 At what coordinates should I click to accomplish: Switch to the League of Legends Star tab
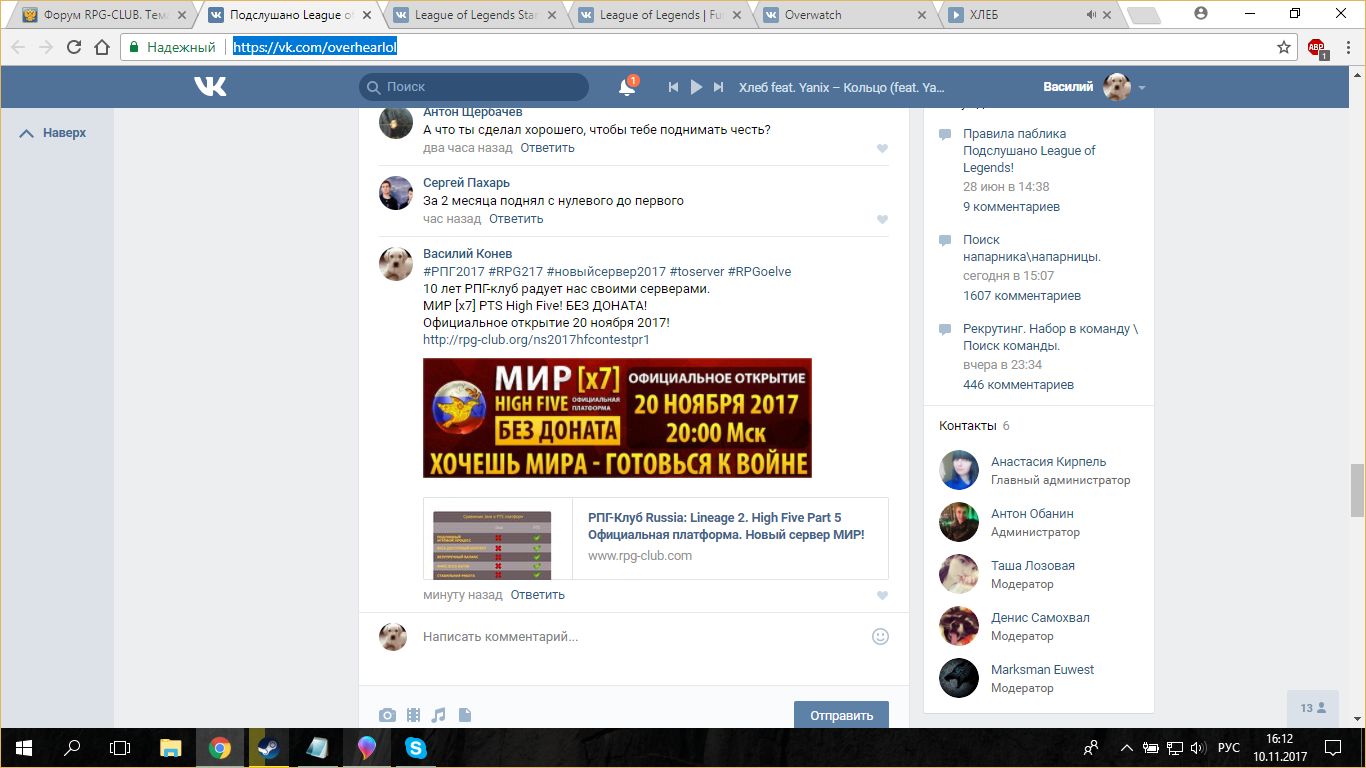(x=476, y=15)
